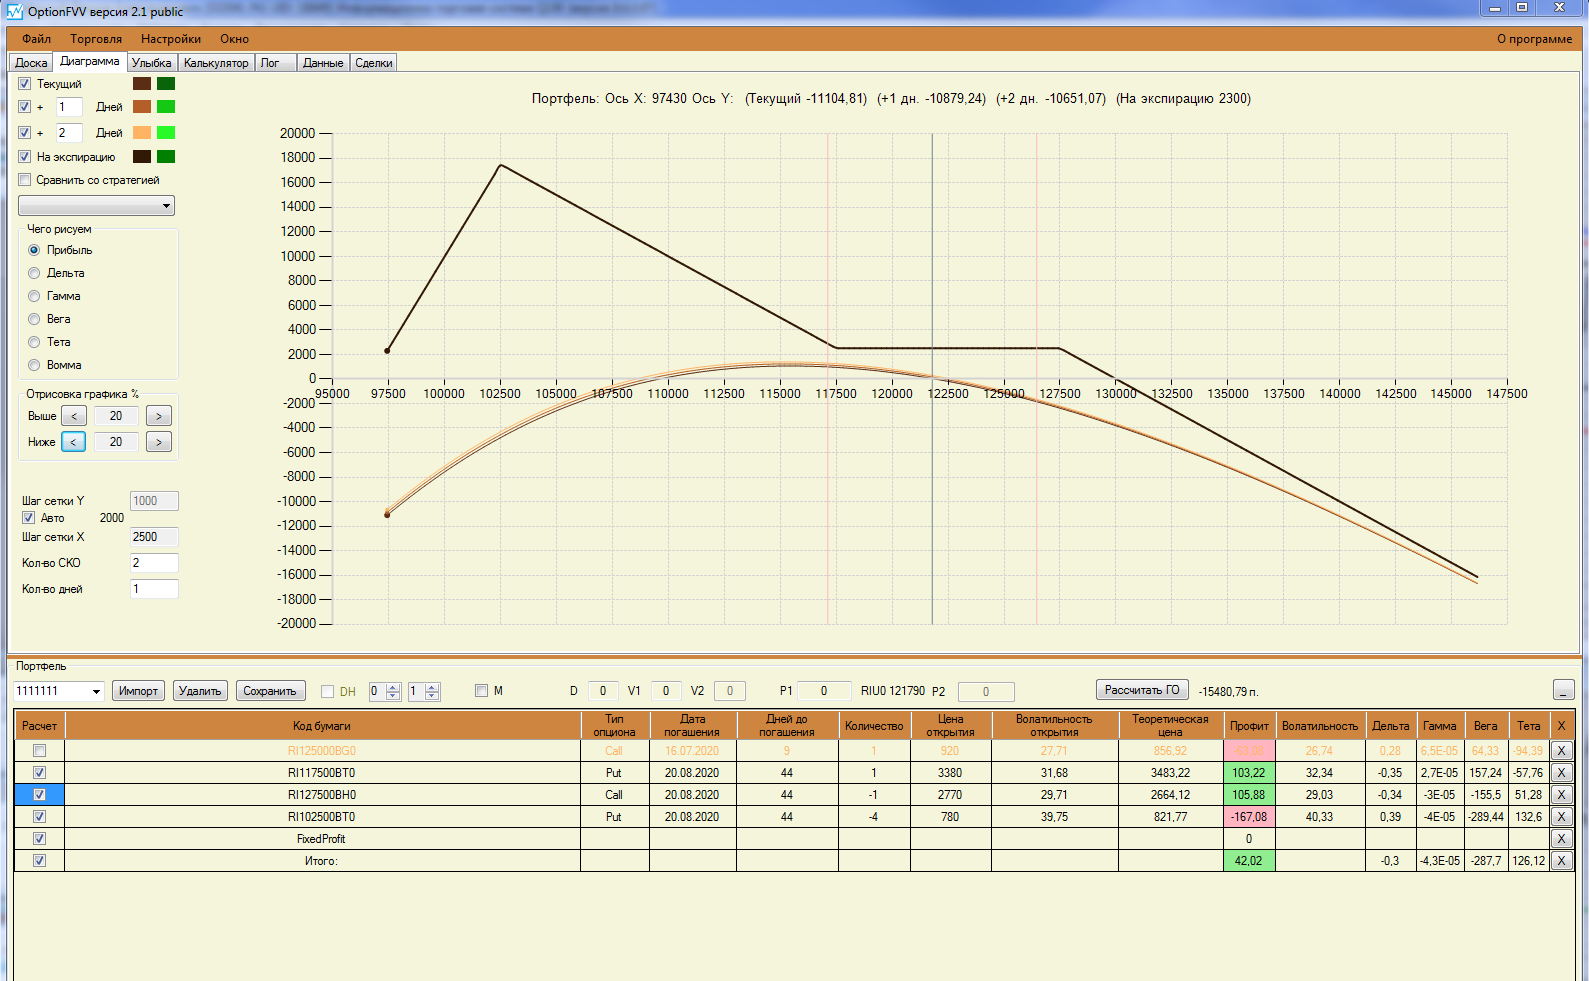Image resolution: width=1589 pixels, height=981 pixels.
Task: Collapse the portfolio panel with the underscore button
Action: [x=1564, y=690]
